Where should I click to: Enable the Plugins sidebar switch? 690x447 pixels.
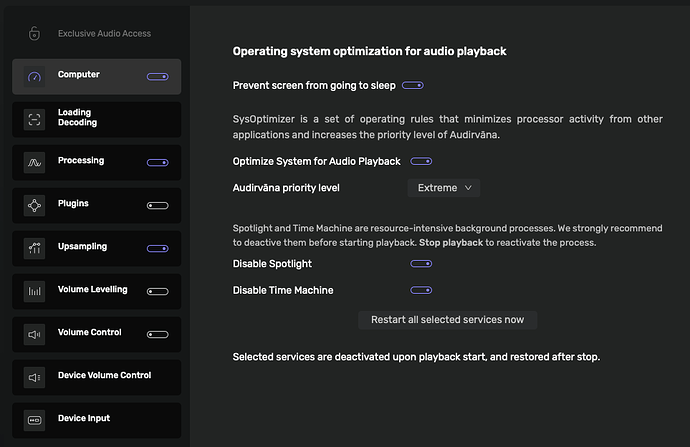click(x=158, y=205)
